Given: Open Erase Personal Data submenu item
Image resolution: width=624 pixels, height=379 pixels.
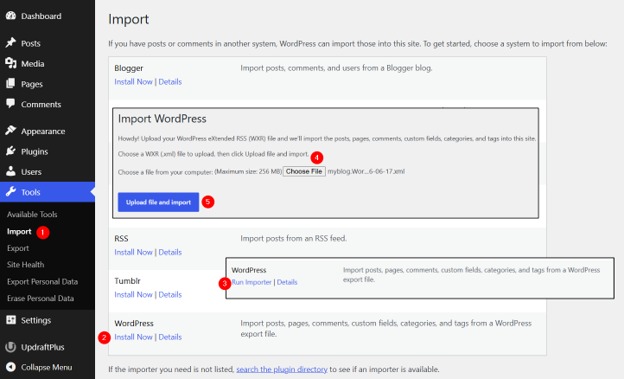Looking at the screenshot, I should 41,299.
